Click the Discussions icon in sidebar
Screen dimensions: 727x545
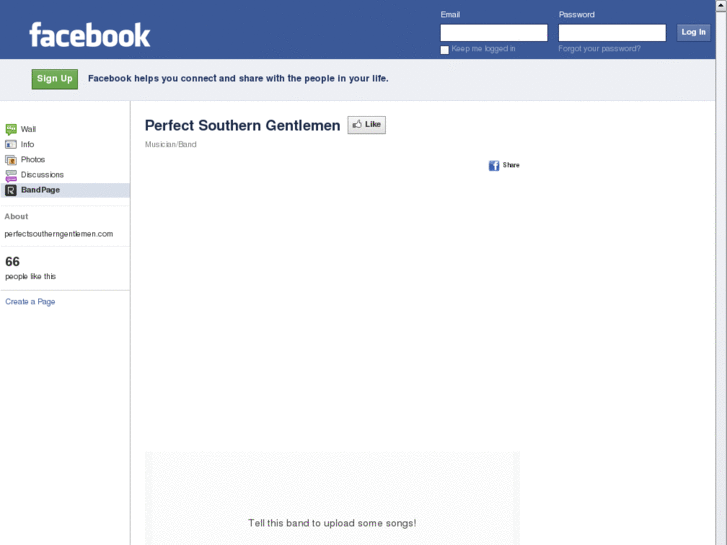(11, 175)
